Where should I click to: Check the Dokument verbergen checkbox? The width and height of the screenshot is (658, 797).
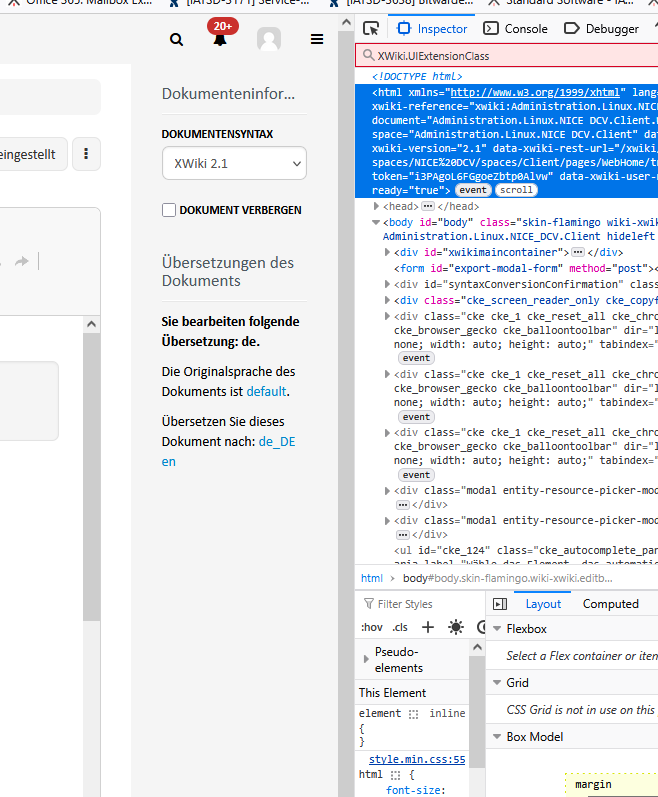coord(169,210)
